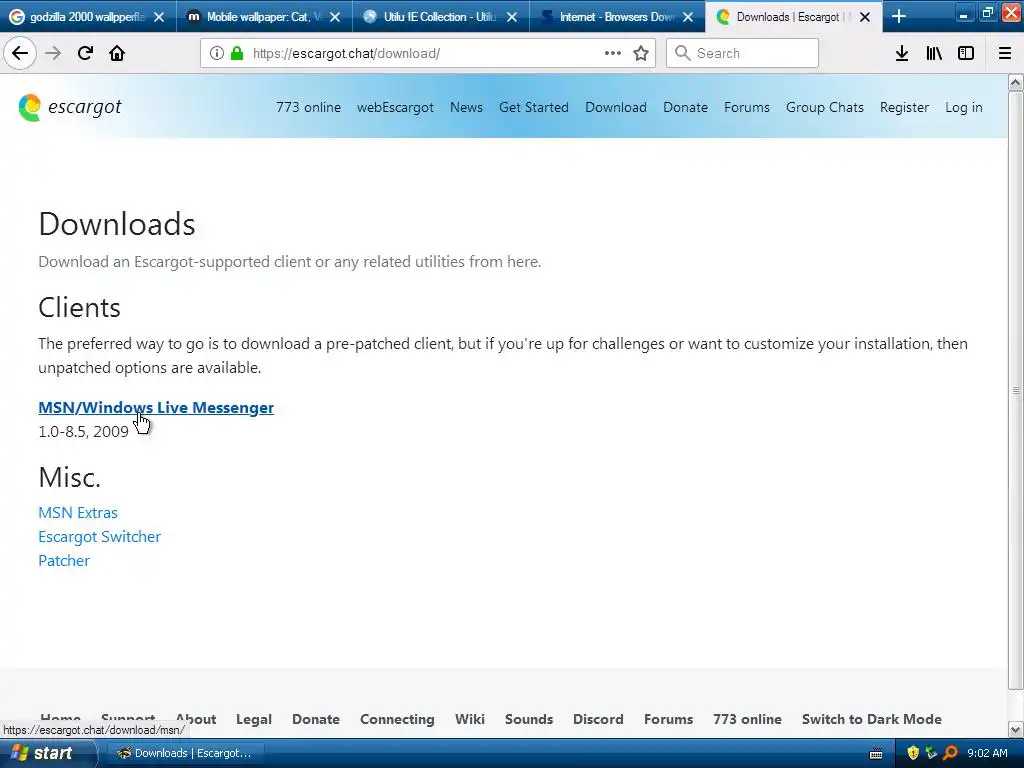Click Donate in the footer

(315, 719)
